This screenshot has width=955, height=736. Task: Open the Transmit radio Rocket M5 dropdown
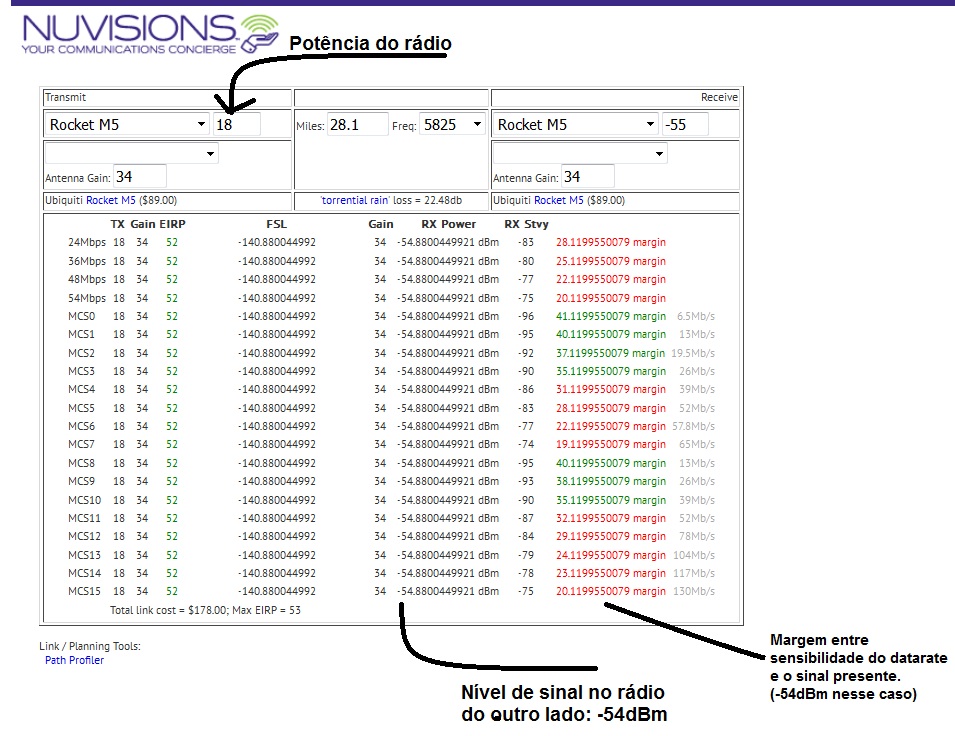(x=127, y=124)
